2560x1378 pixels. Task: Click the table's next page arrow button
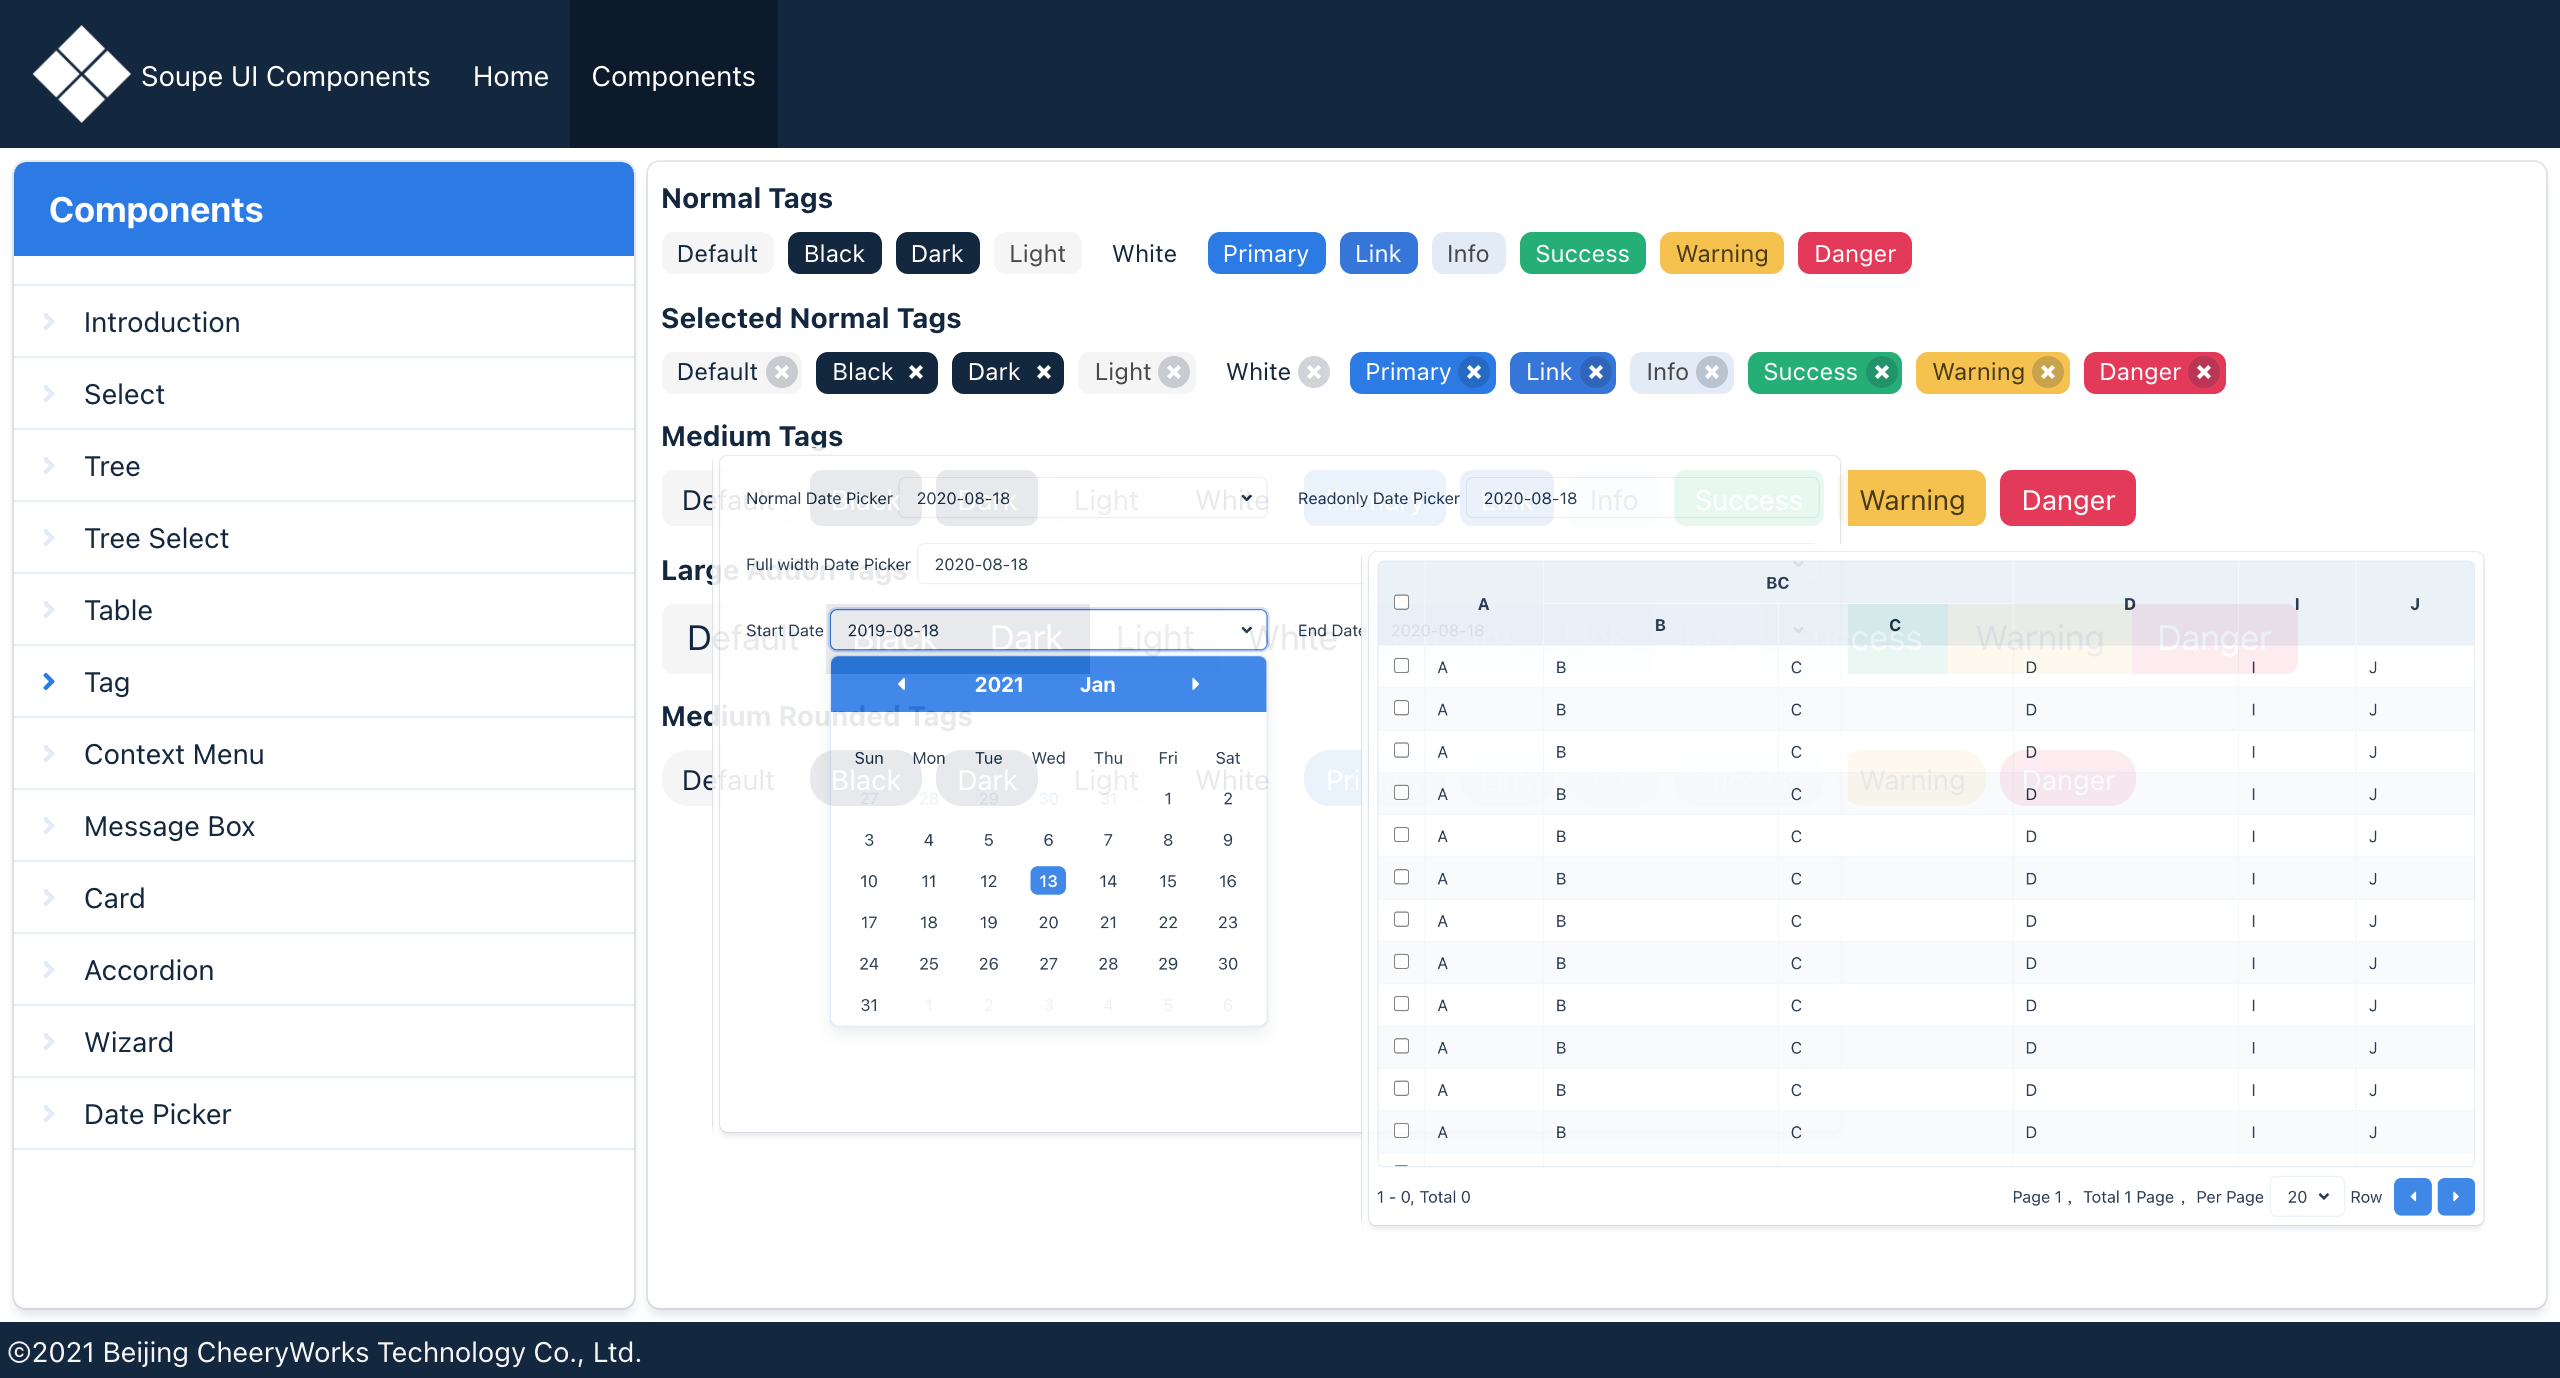tap(2455, 1196)
